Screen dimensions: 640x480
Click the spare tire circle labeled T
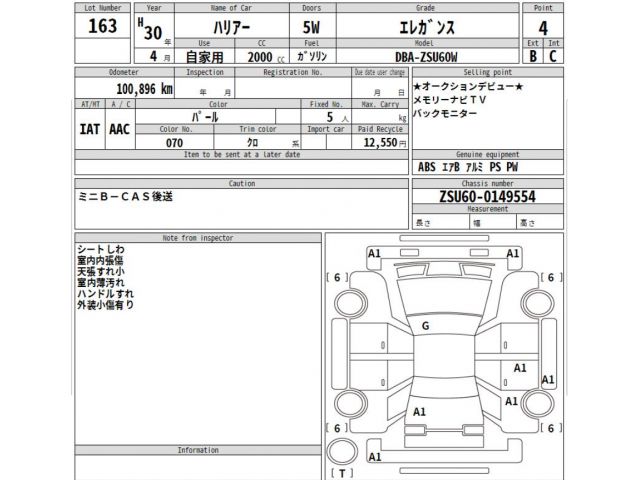(344, 452)
